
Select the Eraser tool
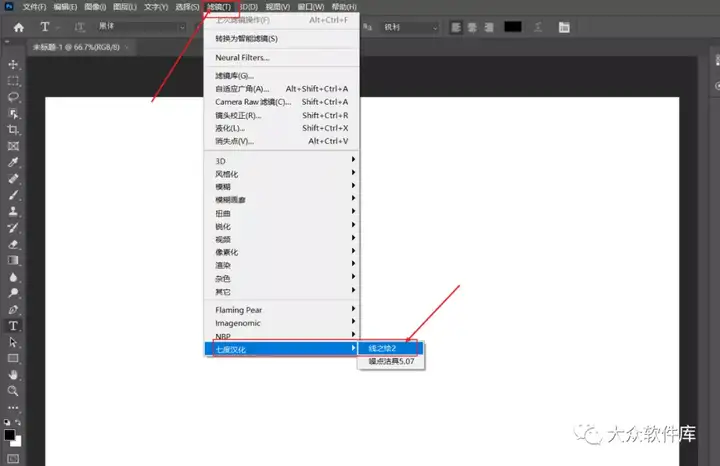tap(13, 244)
